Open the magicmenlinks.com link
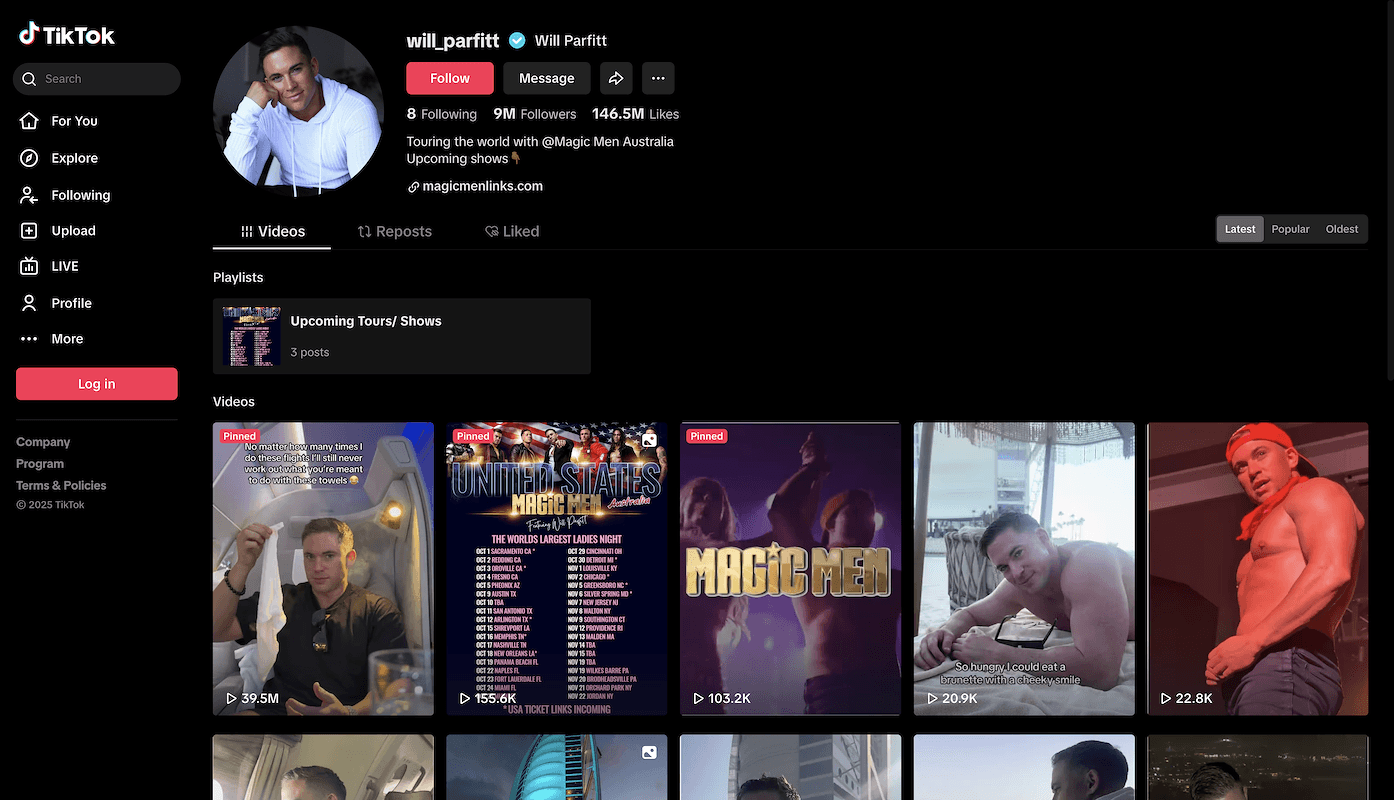 point(482,186)
